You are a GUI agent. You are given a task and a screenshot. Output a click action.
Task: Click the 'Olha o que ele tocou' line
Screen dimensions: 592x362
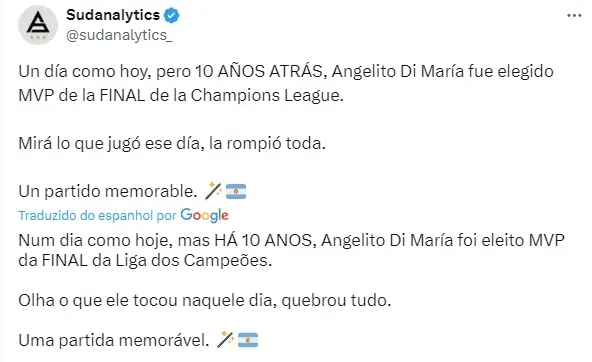205,300
